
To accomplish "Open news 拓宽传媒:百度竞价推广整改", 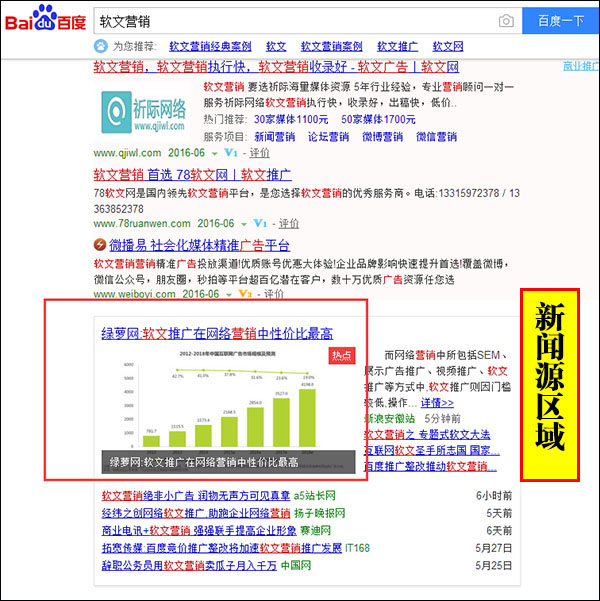I will 222,548.
